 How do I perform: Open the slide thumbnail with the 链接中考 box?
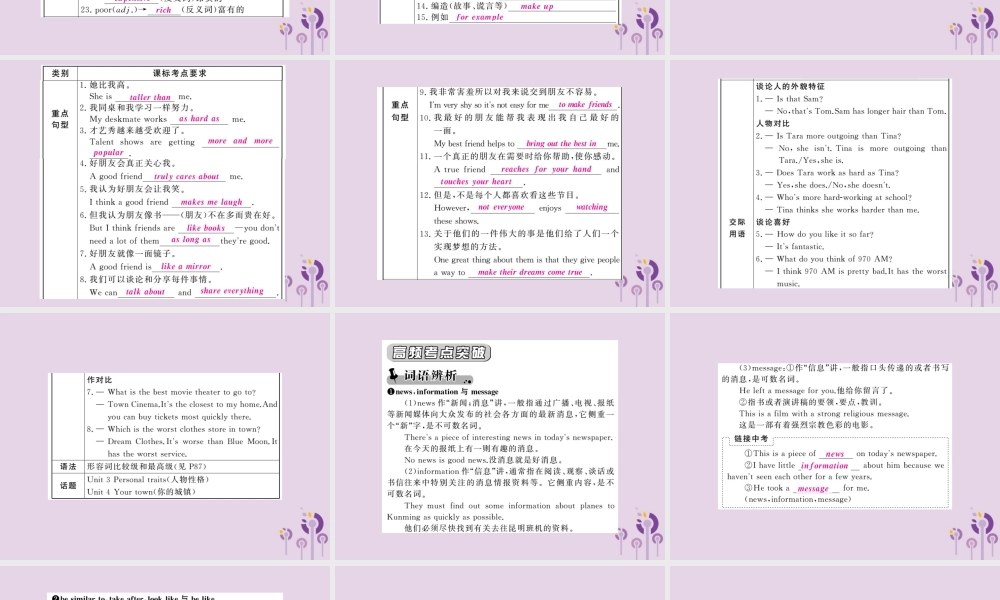(835, 436)
